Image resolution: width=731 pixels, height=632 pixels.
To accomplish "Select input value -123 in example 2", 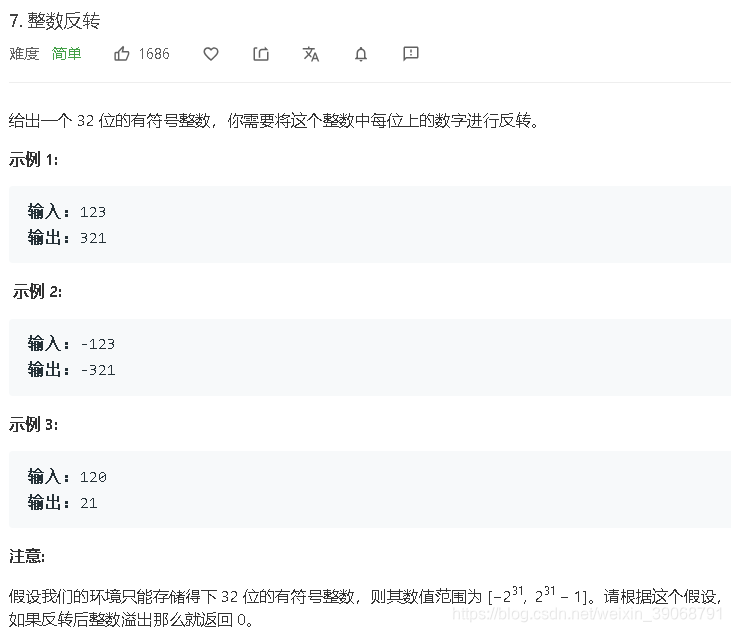I will 97,344.
